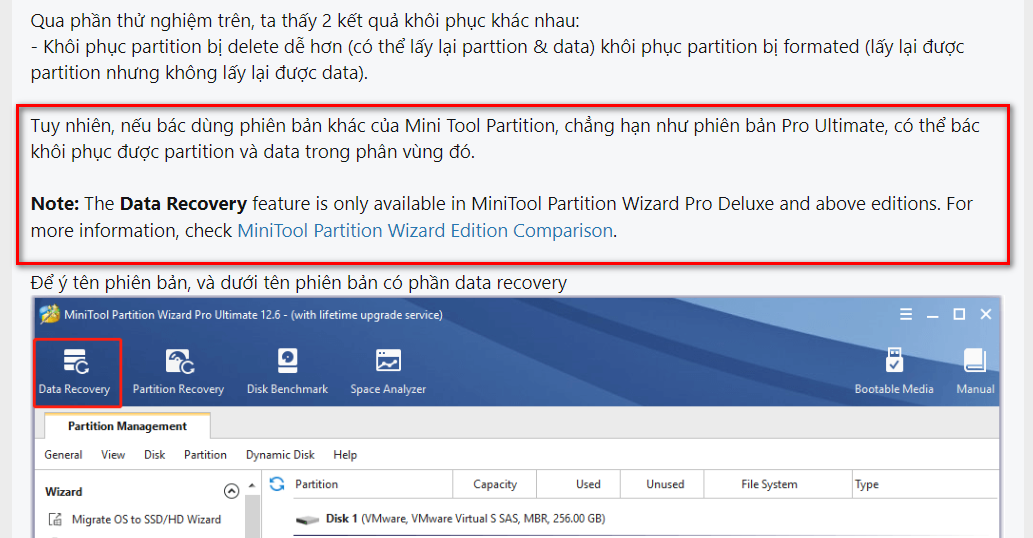Click the hamburger menu icon in title bar
This screenshot has height=538, width=1033.
pos(907,315)
